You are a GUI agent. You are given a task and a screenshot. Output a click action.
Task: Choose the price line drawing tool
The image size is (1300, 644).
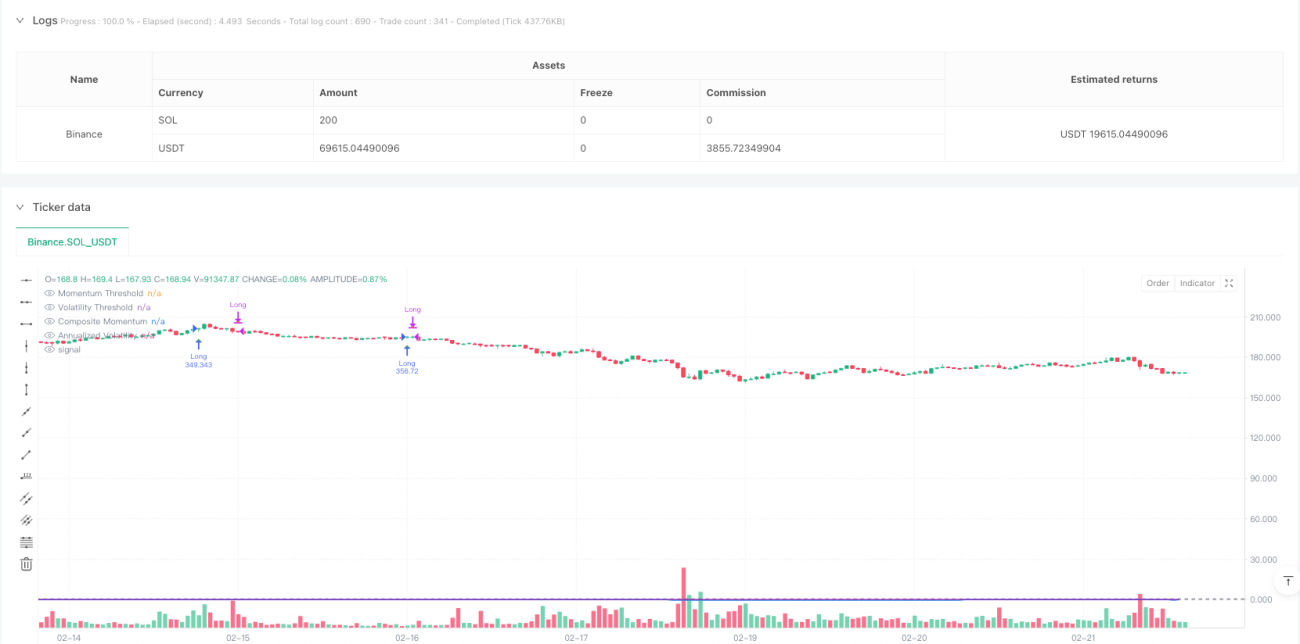point(27,476)
